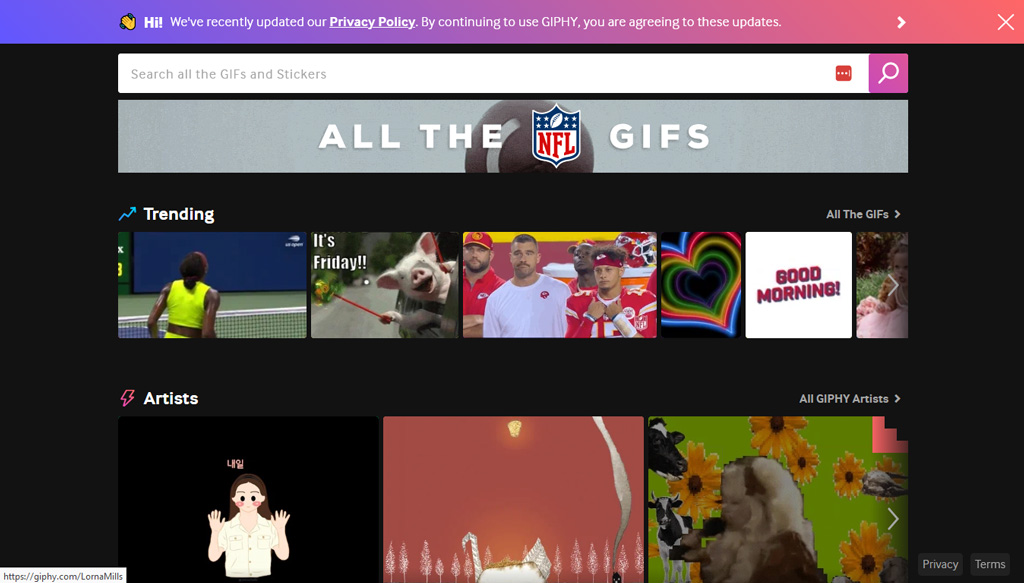Advance the Trending carousel with right arrow
This screenshot has width=1024, height=583.
[893, 285]
